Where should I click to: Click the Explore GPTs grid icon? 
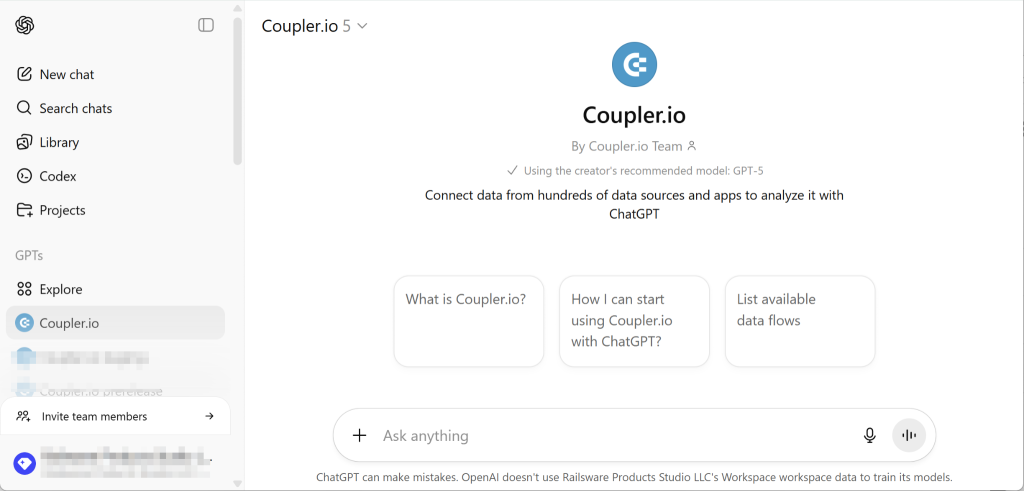pyautogui.click(x=25, y=289)
